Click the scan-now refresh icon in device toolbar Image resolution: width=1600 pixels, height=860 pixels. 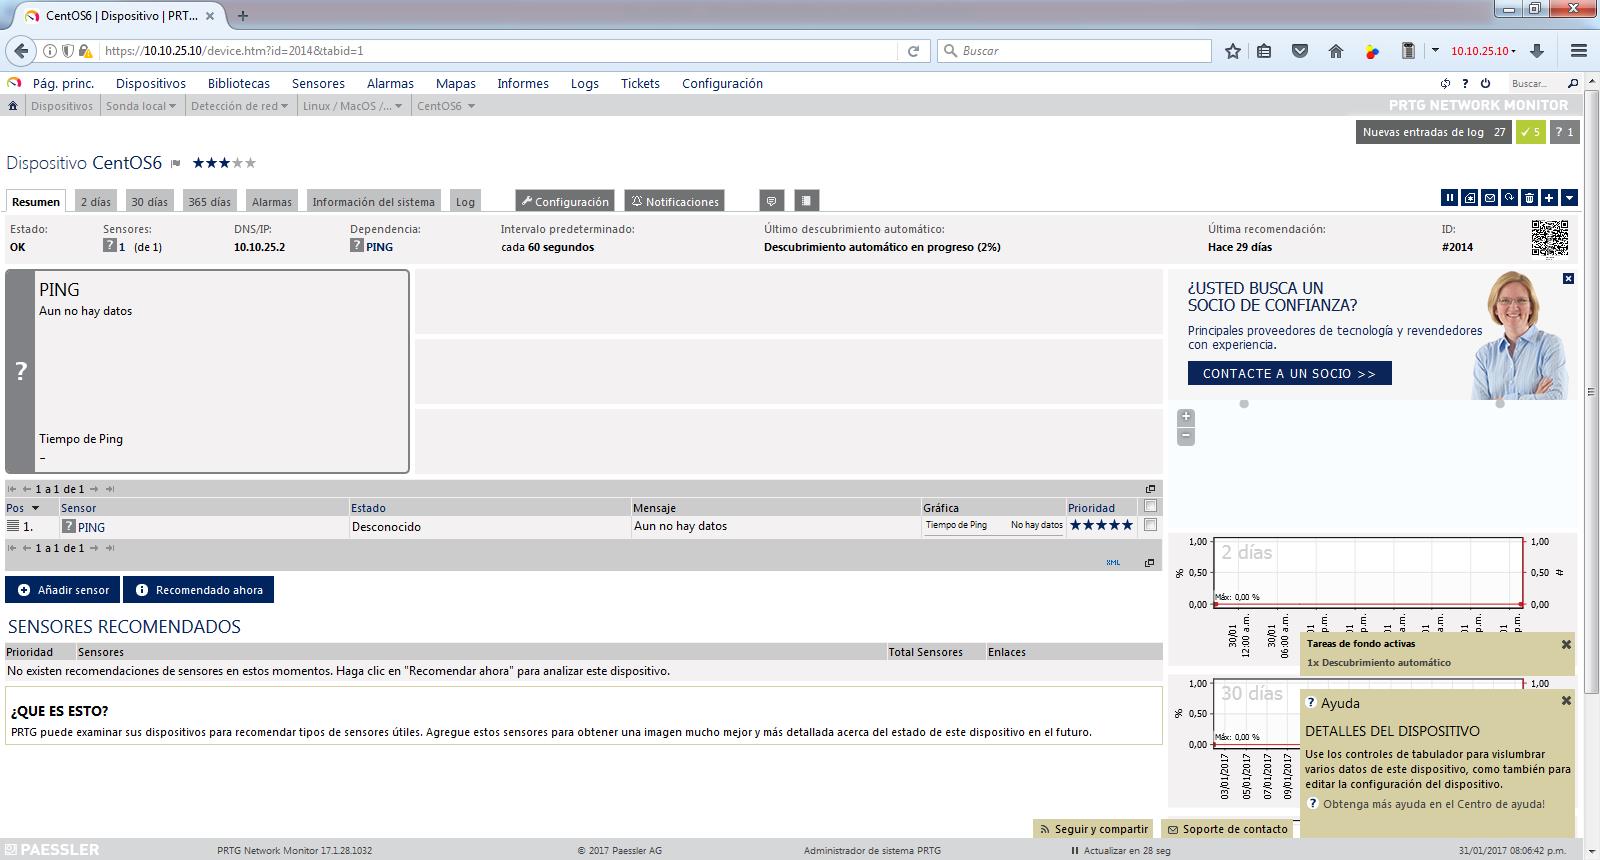click(x=1509, y=198)
